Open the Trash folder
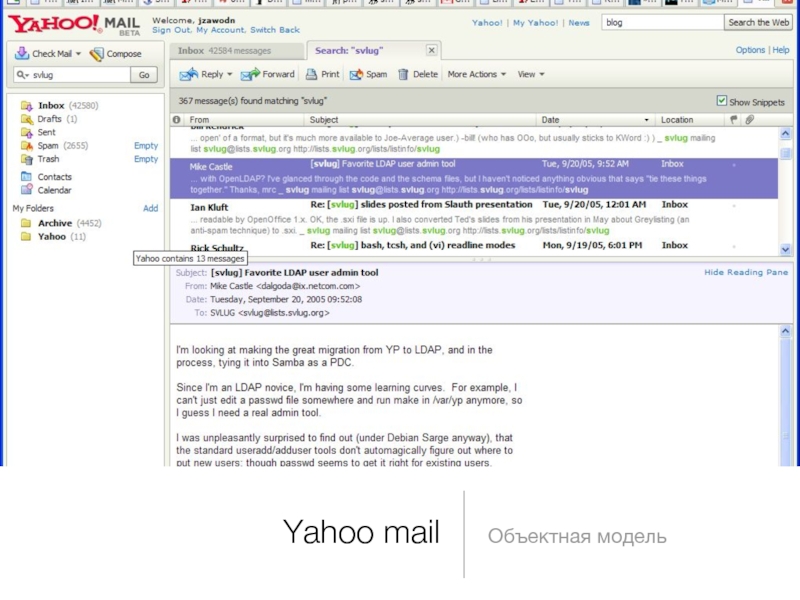Image resolution: width=800 pixels, height=600 pixels. click(x=48, y=159)
